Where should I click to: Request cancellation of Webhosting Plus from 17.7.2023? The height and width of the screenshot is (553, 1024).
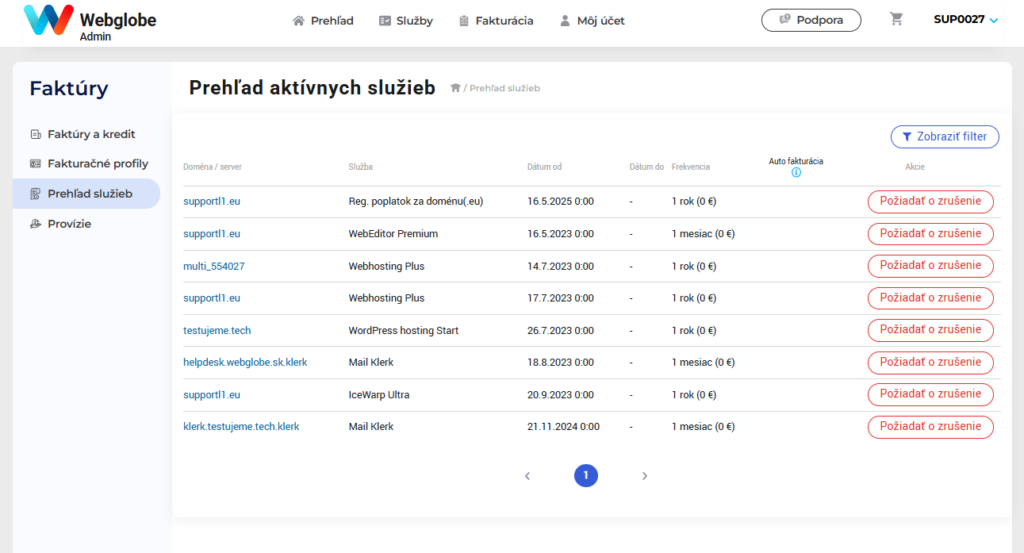click(x=931, y=298)
